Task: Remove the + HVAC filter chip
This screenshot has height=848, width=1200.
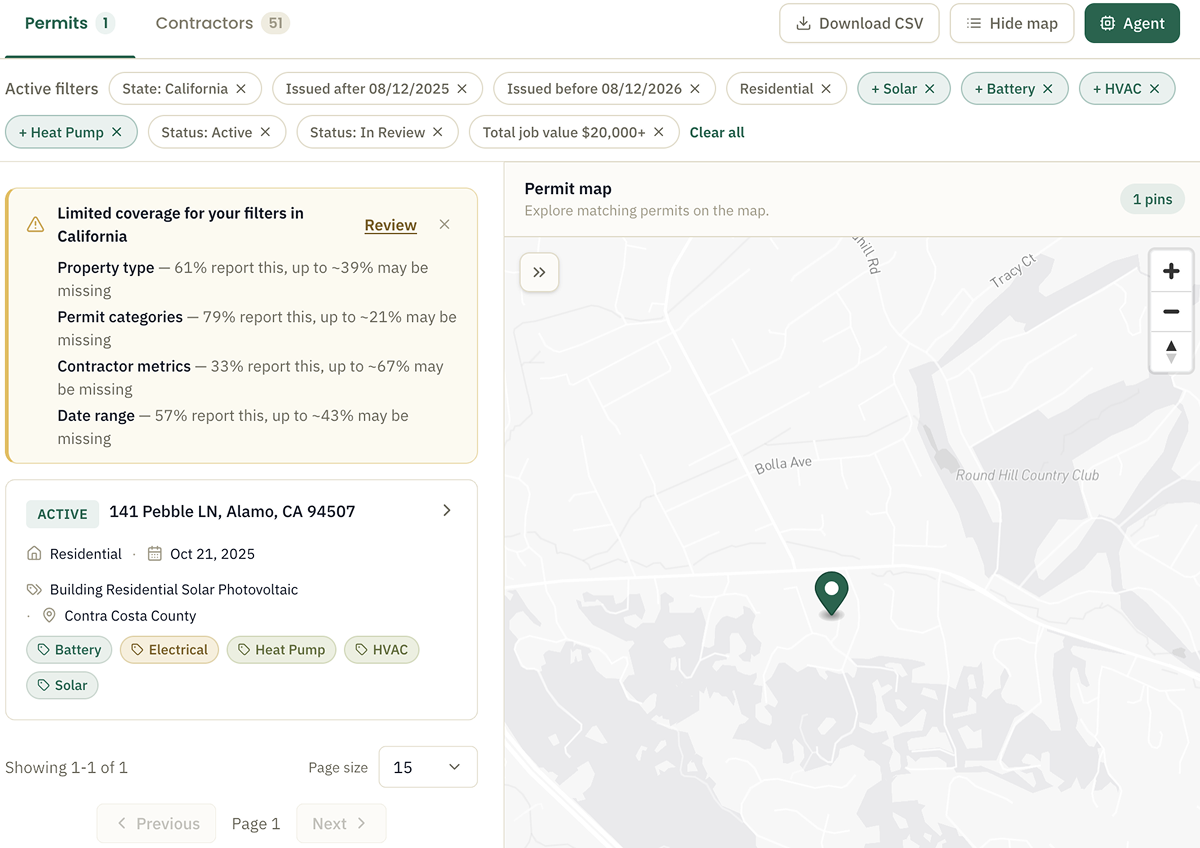Action: point(1155,89)
